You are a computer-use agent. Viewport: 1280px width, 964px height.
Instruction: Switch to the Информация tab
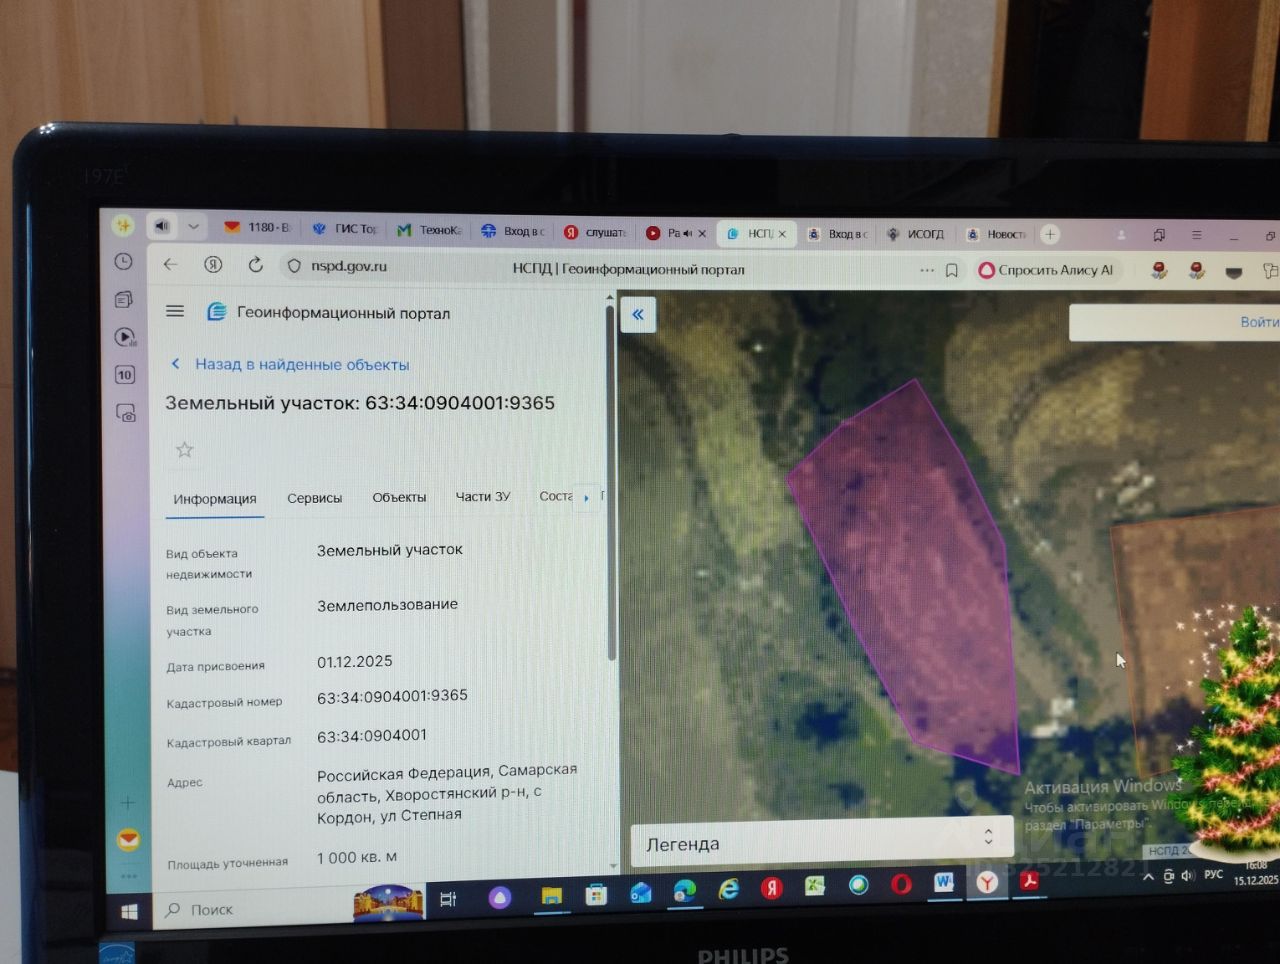[215, 499]
